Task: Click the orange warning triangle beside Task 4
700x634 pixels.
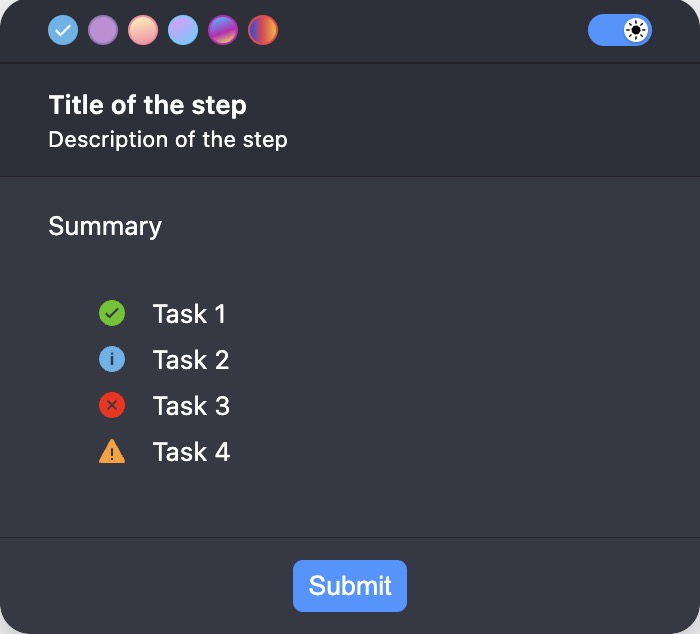Action: tap(112, 451)
